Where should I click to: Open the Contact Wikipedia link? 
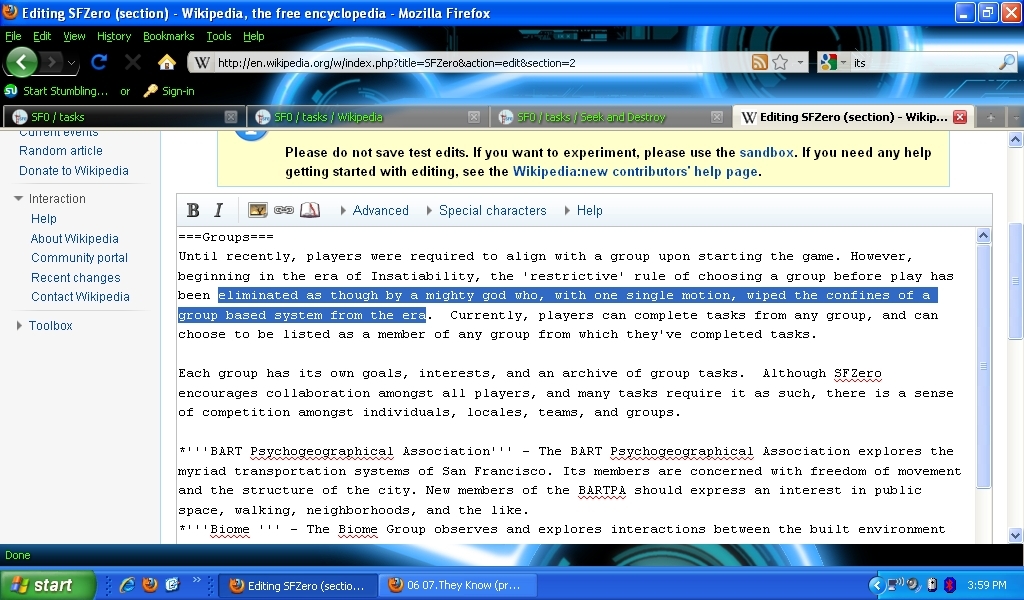point(80,297)
